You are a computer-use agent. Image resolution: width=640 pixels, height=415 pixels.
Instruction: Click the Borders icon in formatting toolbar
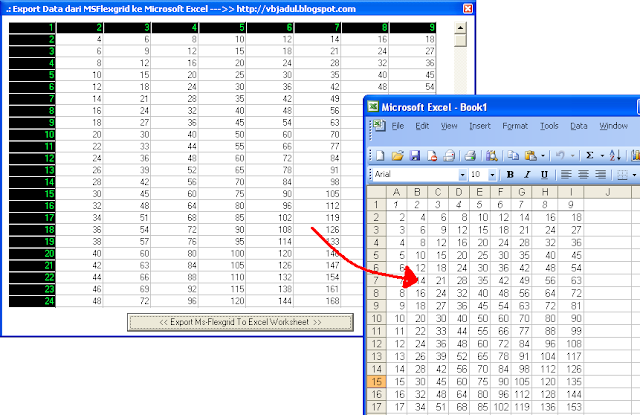click(622, 175)
